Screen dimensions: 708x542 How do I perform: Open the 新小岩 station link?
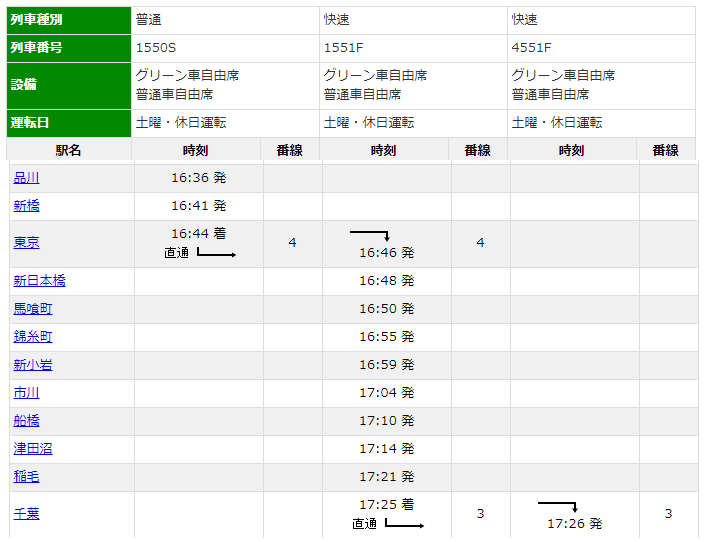tap(33, 365)
